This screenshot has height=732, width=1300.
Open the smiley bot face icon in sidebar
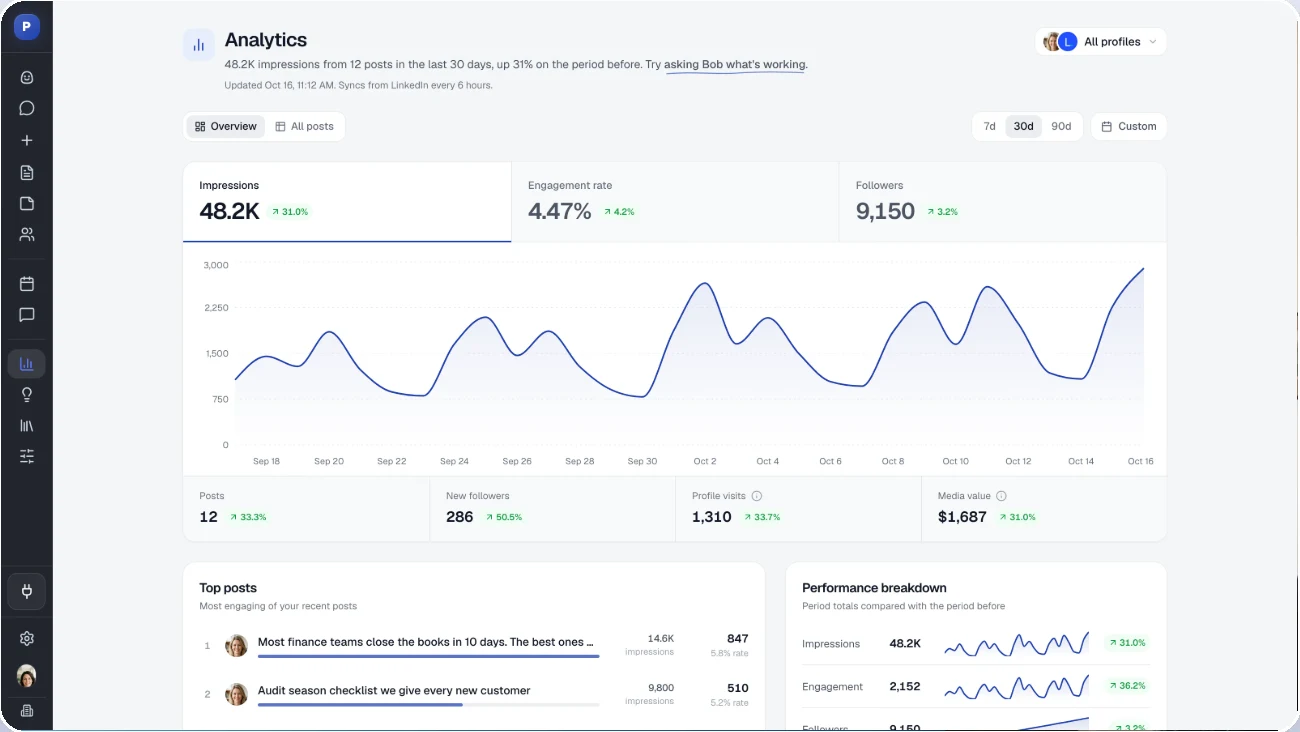point(27,77)
